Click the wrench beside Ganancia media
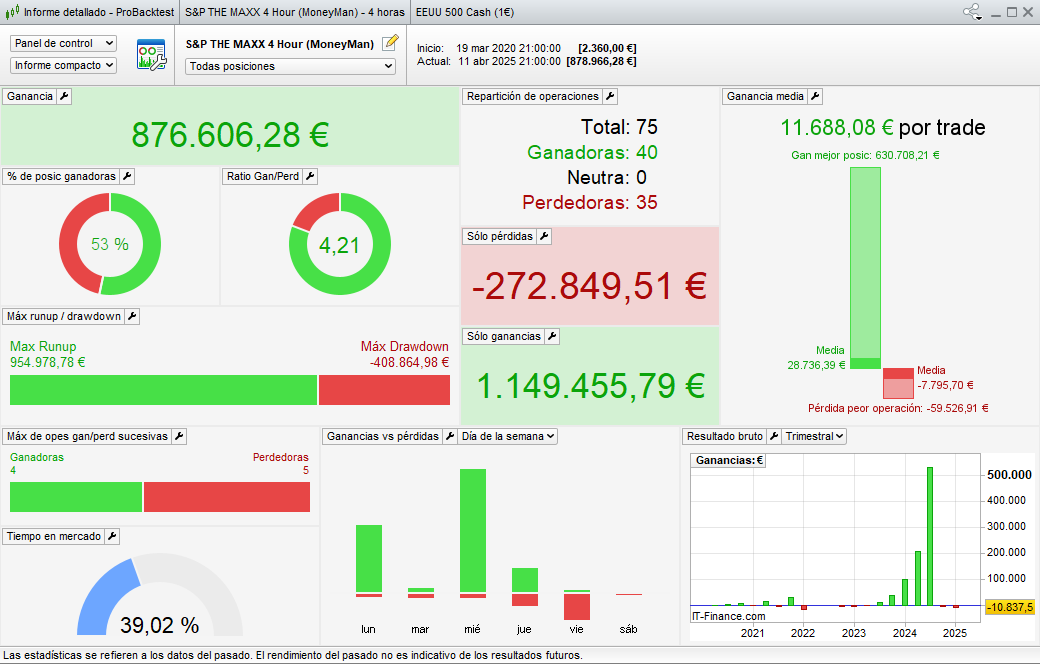The image size is (1040, 664). pyautogui.click(x=815, y=96)
